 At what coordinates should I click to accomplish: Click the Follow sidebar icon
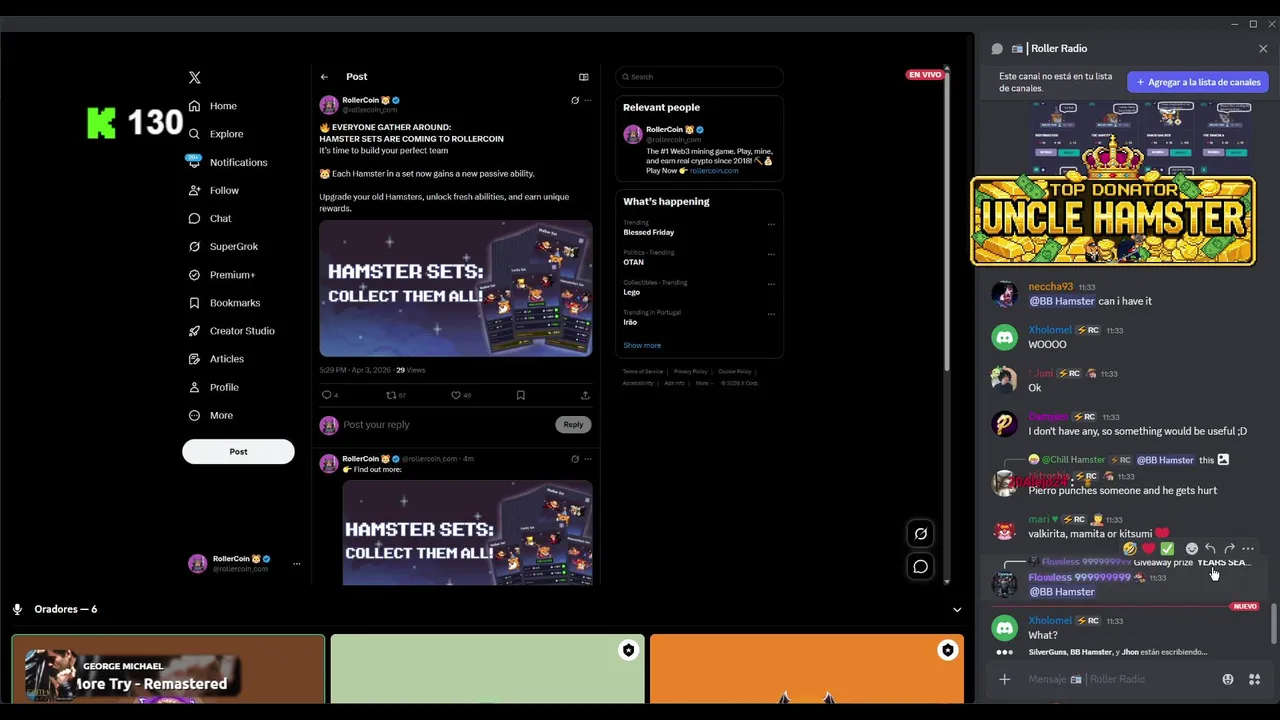[194, 190]
